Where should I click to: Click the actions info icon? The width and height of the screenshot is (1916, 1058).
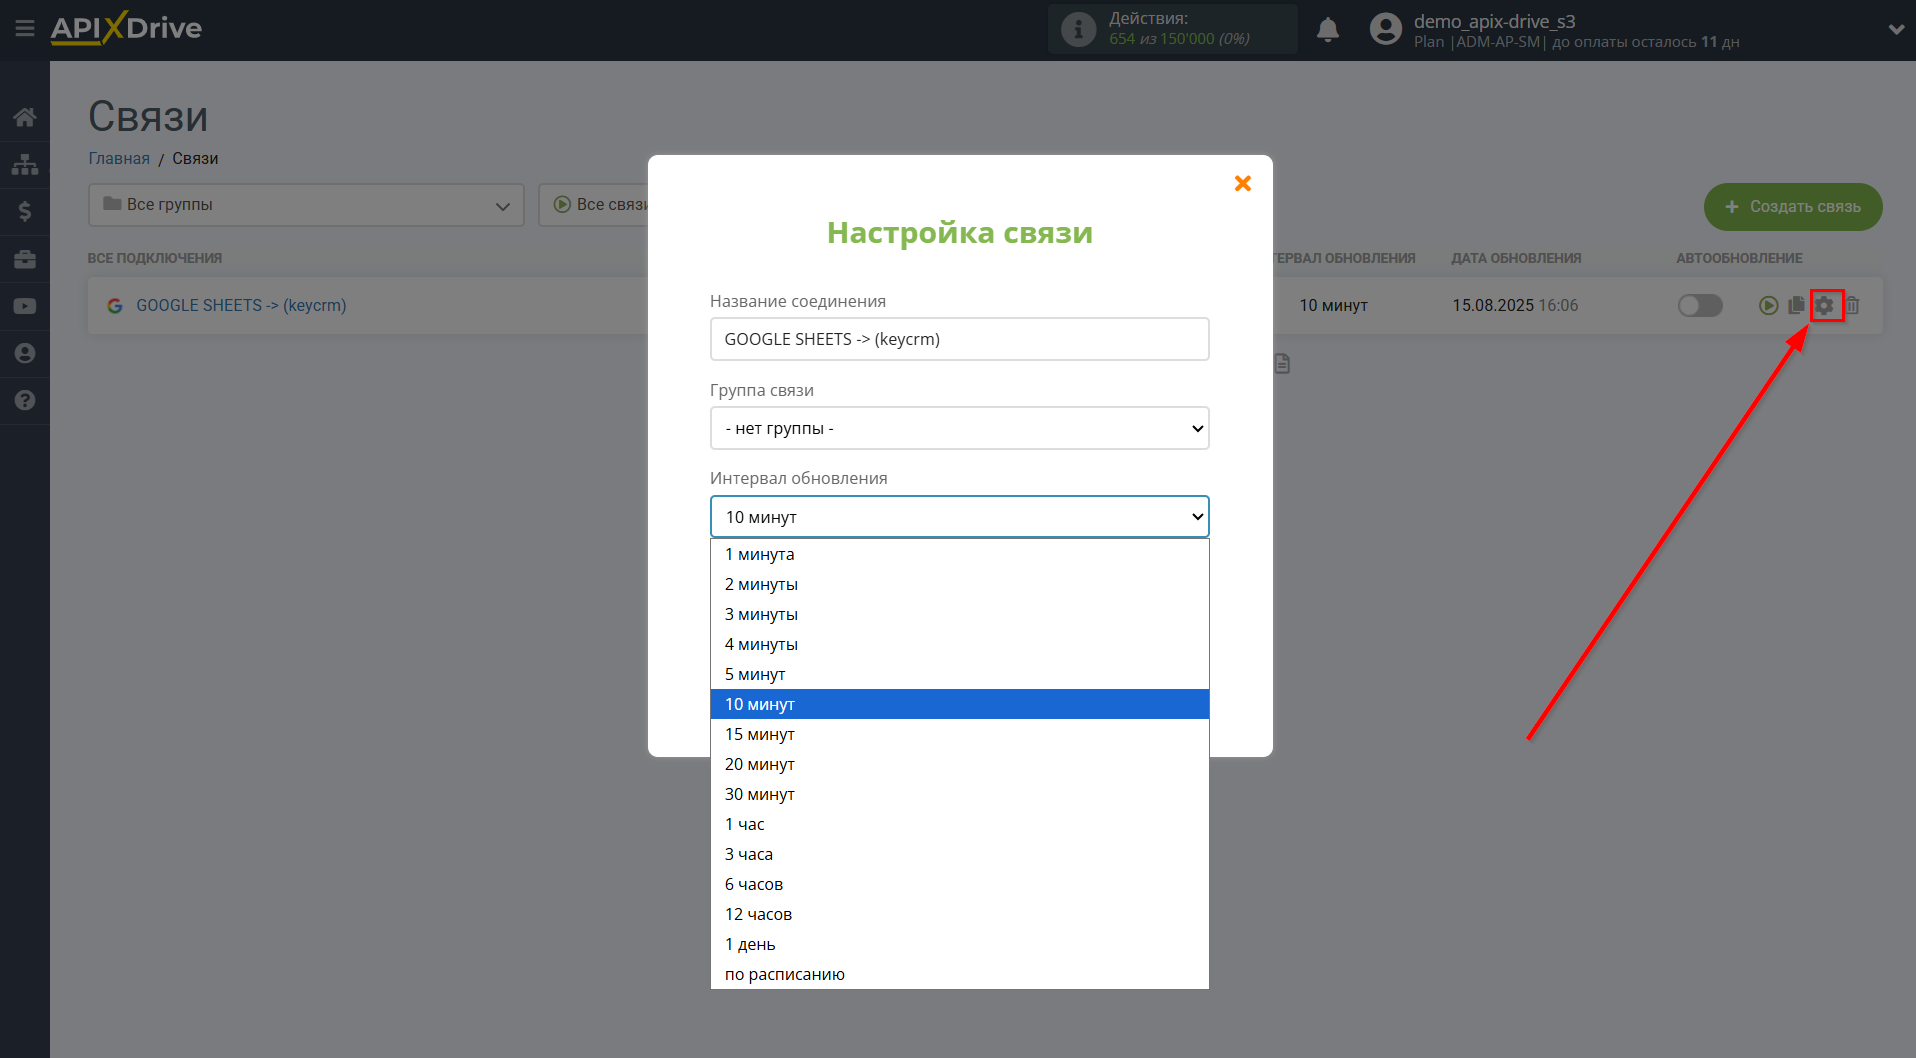pos(1078,29)
